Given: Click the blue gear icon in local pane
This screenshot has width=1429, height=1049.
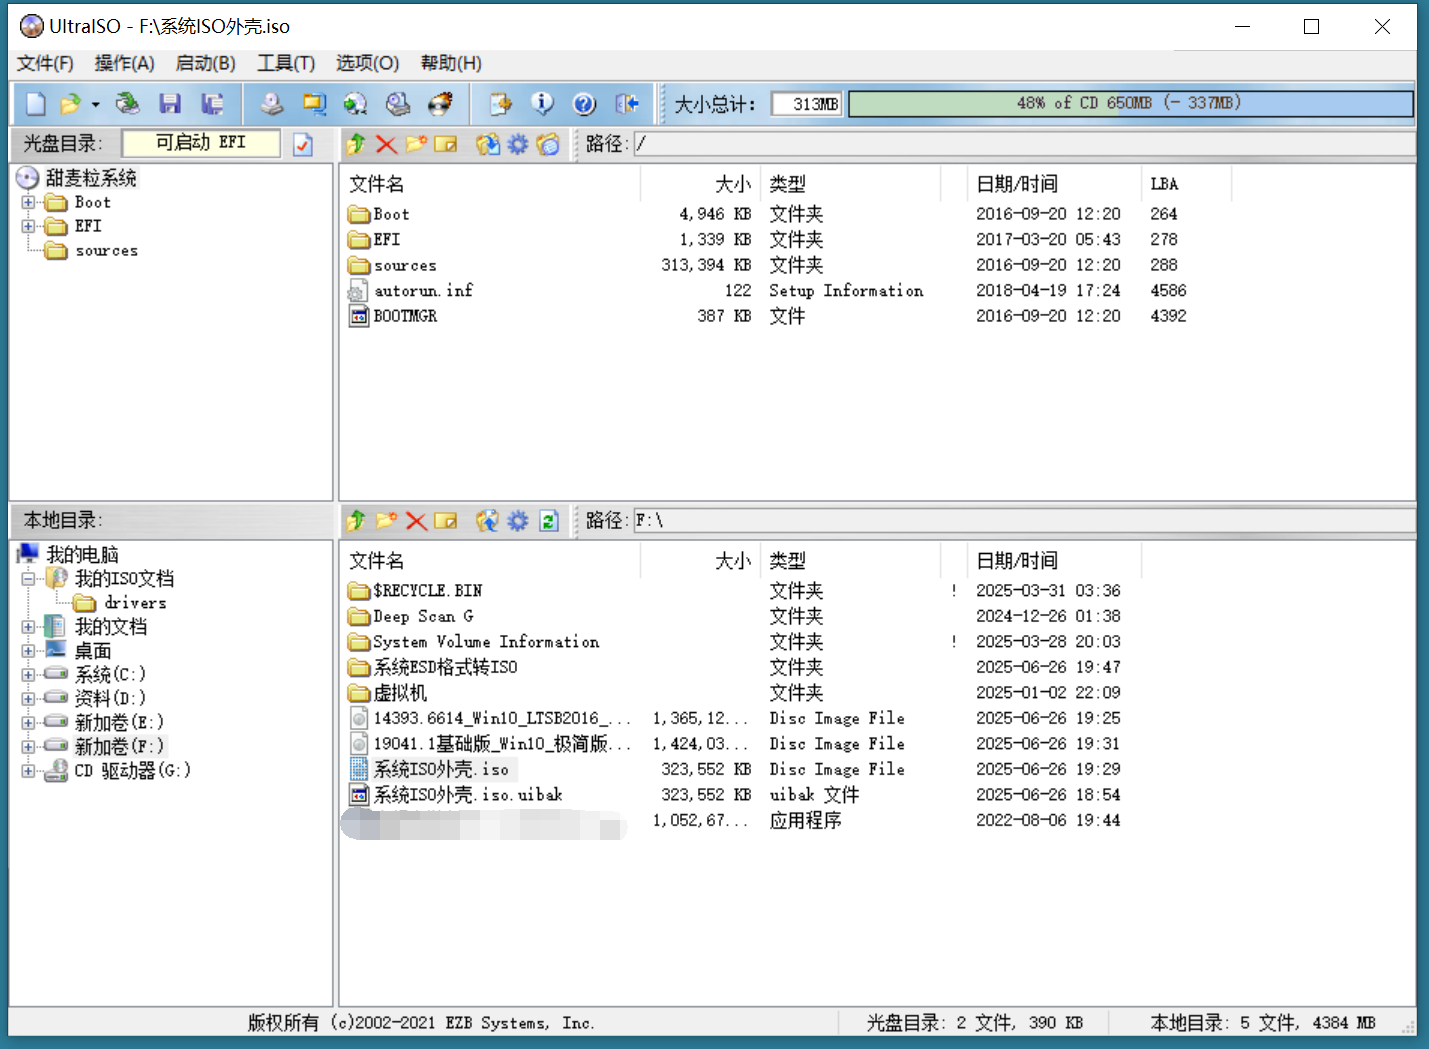Looking at the screenshot, I should 517,521.
